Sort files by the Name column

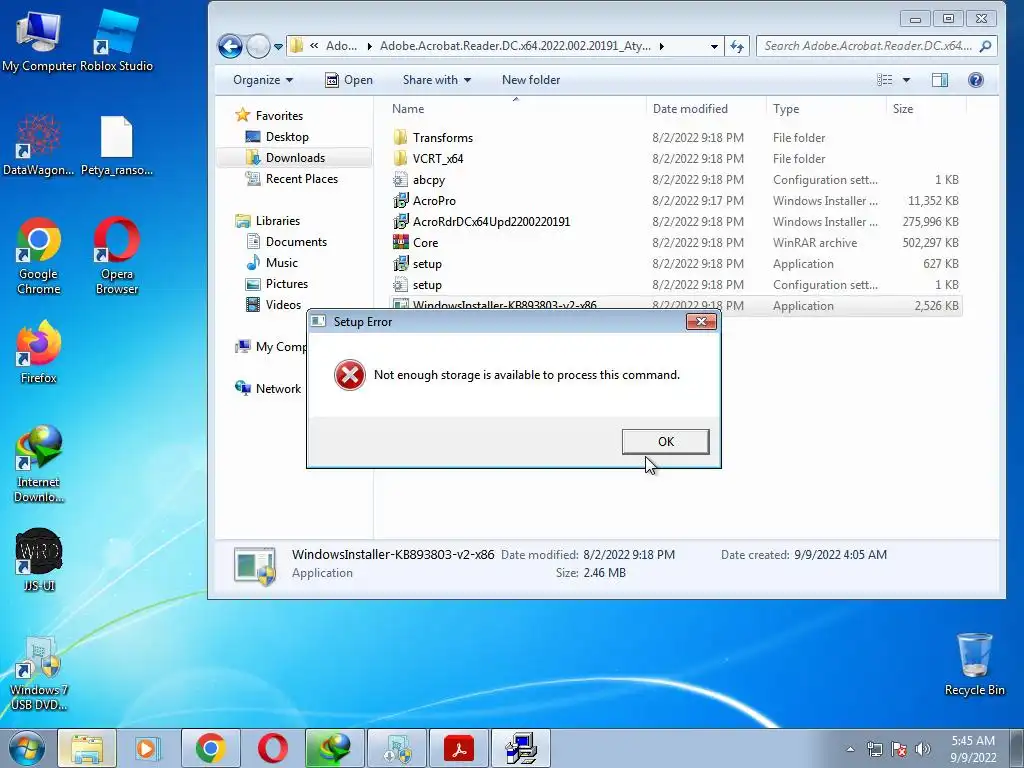coord(515,109)
